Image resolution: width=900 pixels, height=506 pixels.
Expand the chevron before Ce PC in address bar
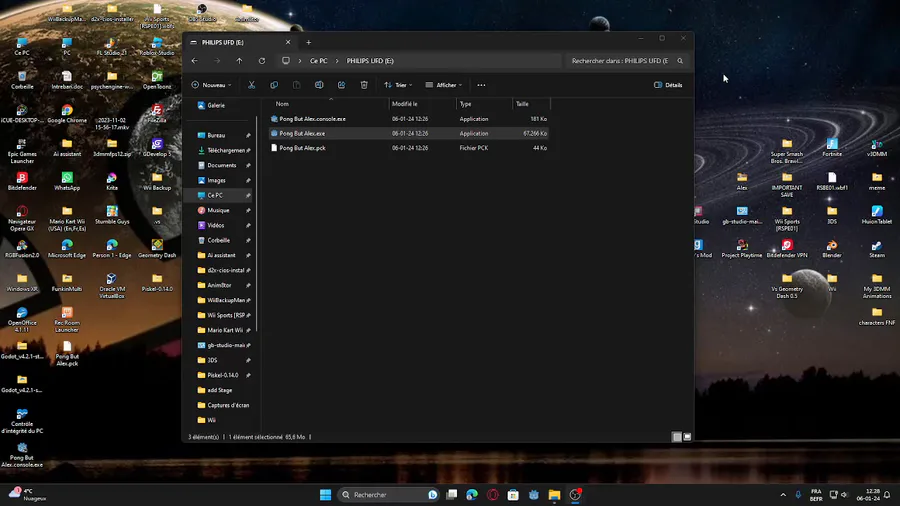pyautogui.click(x=300, y=61)
